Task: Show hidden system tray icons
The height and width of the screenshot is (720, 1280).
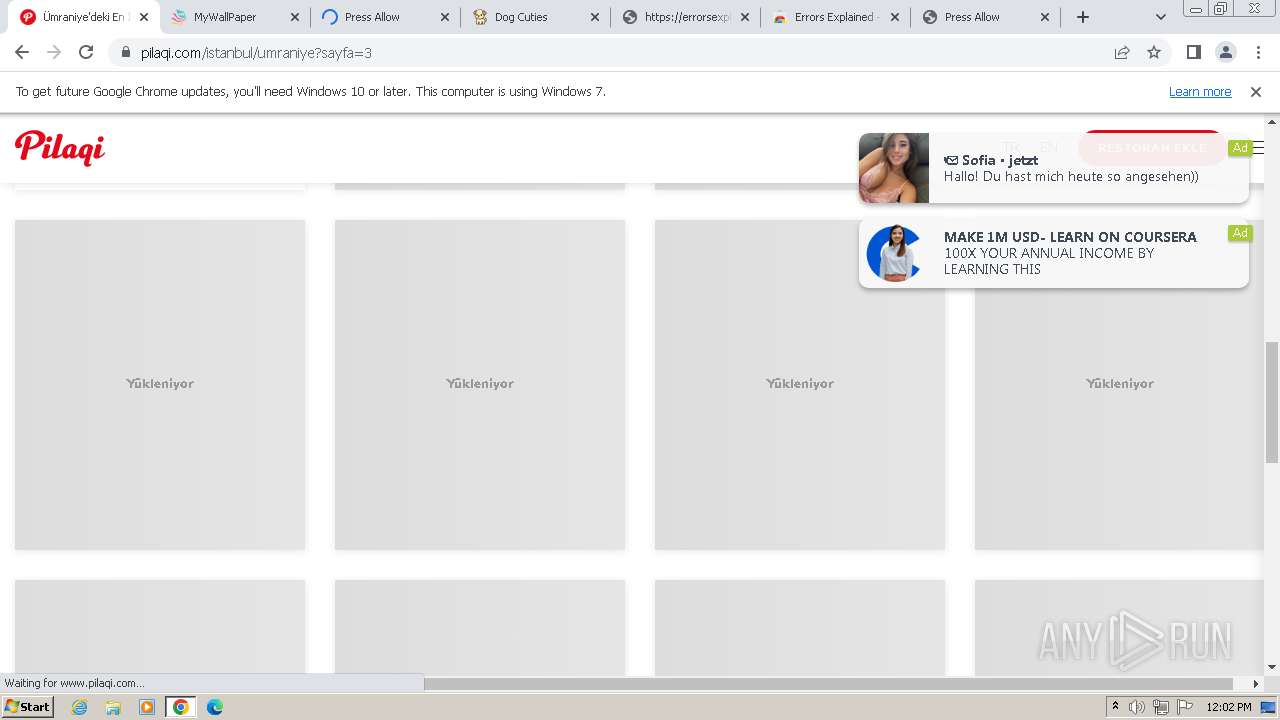Action: (x=1115, y=707)
